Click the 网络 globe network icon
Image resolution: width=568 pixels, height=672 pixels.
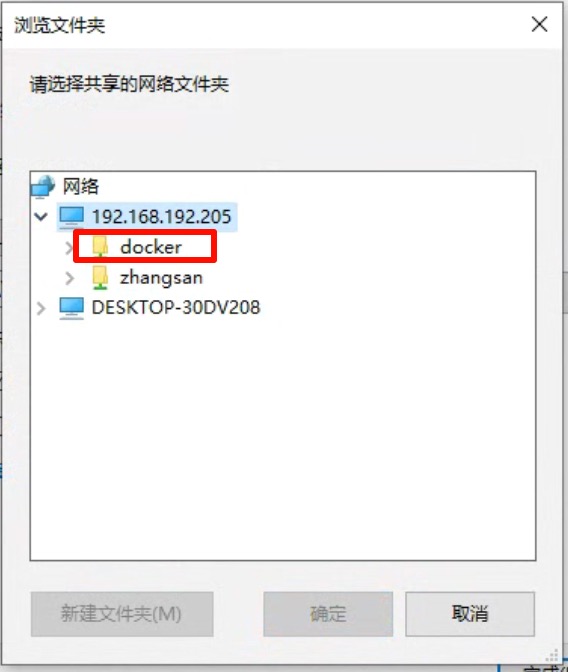pyautogui.click(x=43, y=187)
